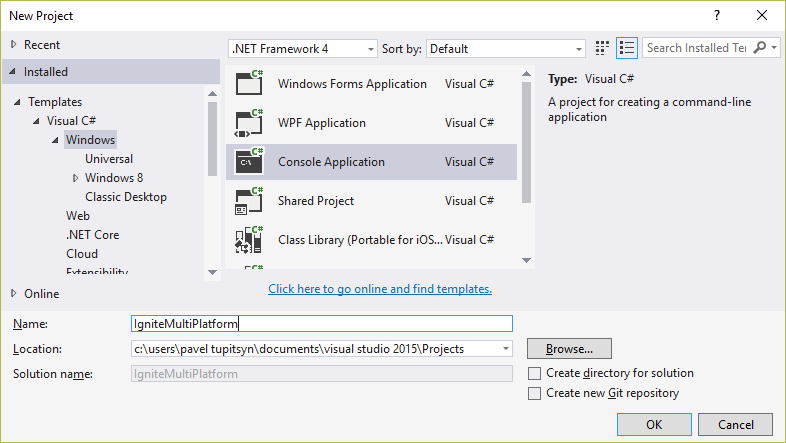This screenshot has width=786, height=443.
Task: Click the project Name input field
Action: click(x=322, y=324)
